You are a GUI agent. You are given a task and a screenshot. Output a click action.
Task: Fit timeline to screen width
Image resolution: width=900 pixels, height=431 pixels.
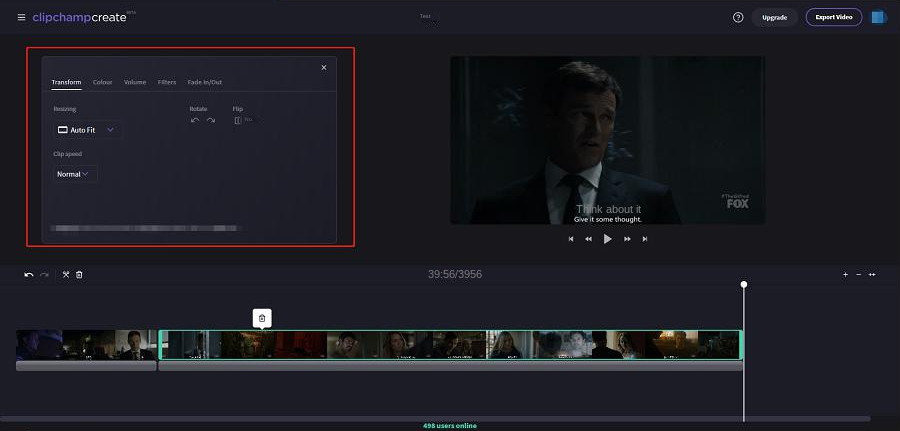pyautogui.click(x=872, y=274)
